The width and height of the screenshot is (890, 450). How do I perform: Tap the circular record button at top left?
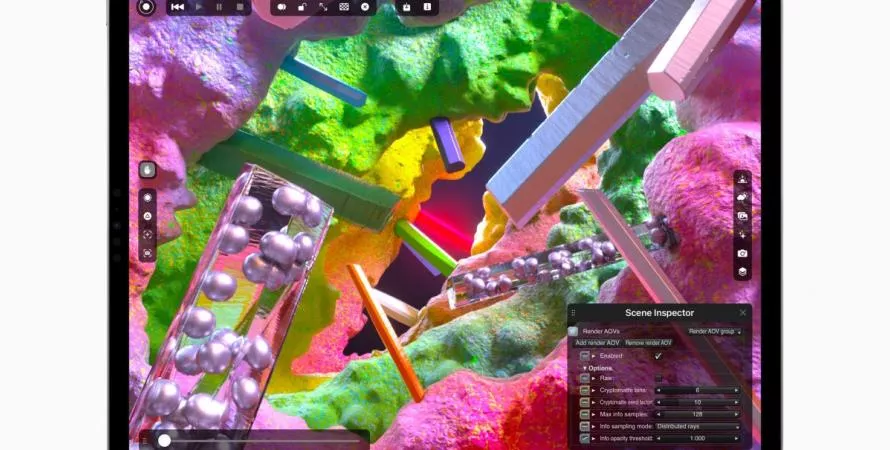pyautogui.click(x=146, y=7)
